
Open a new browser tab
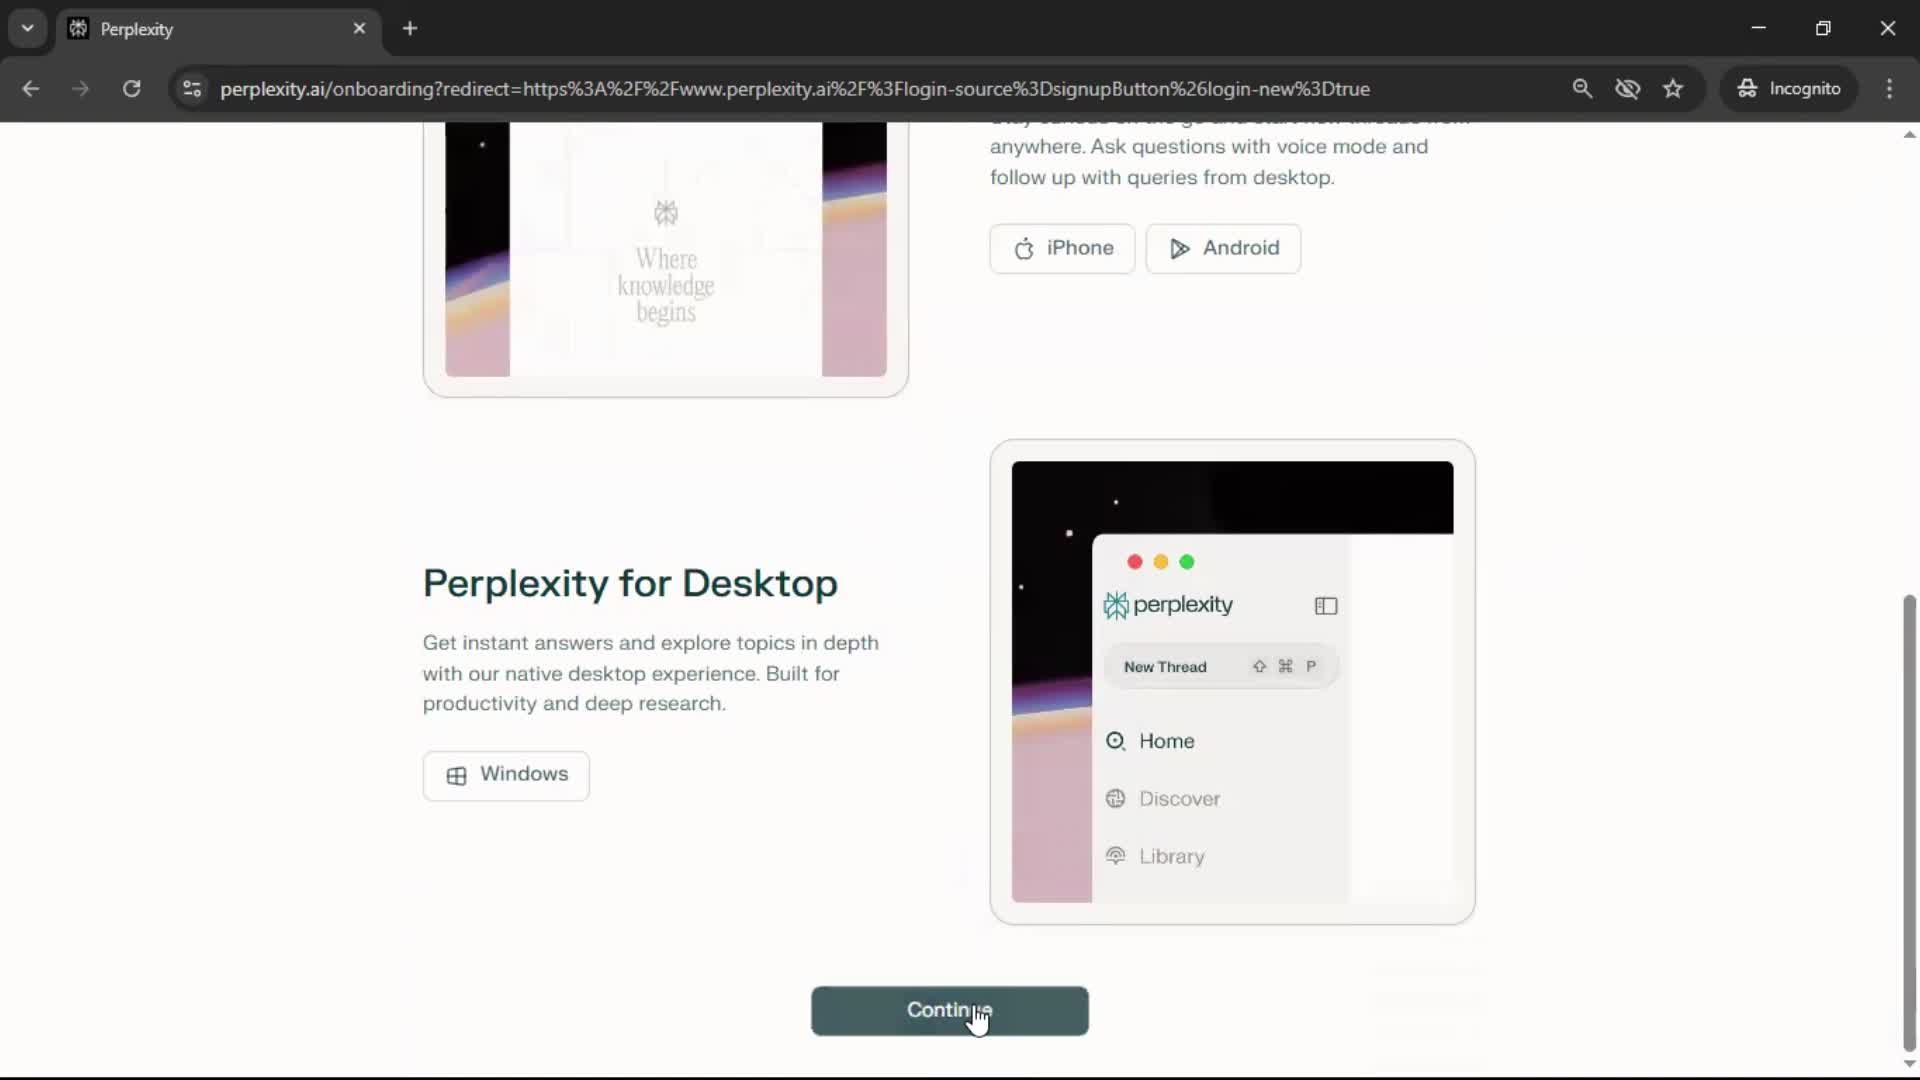(x=410, y=28)
